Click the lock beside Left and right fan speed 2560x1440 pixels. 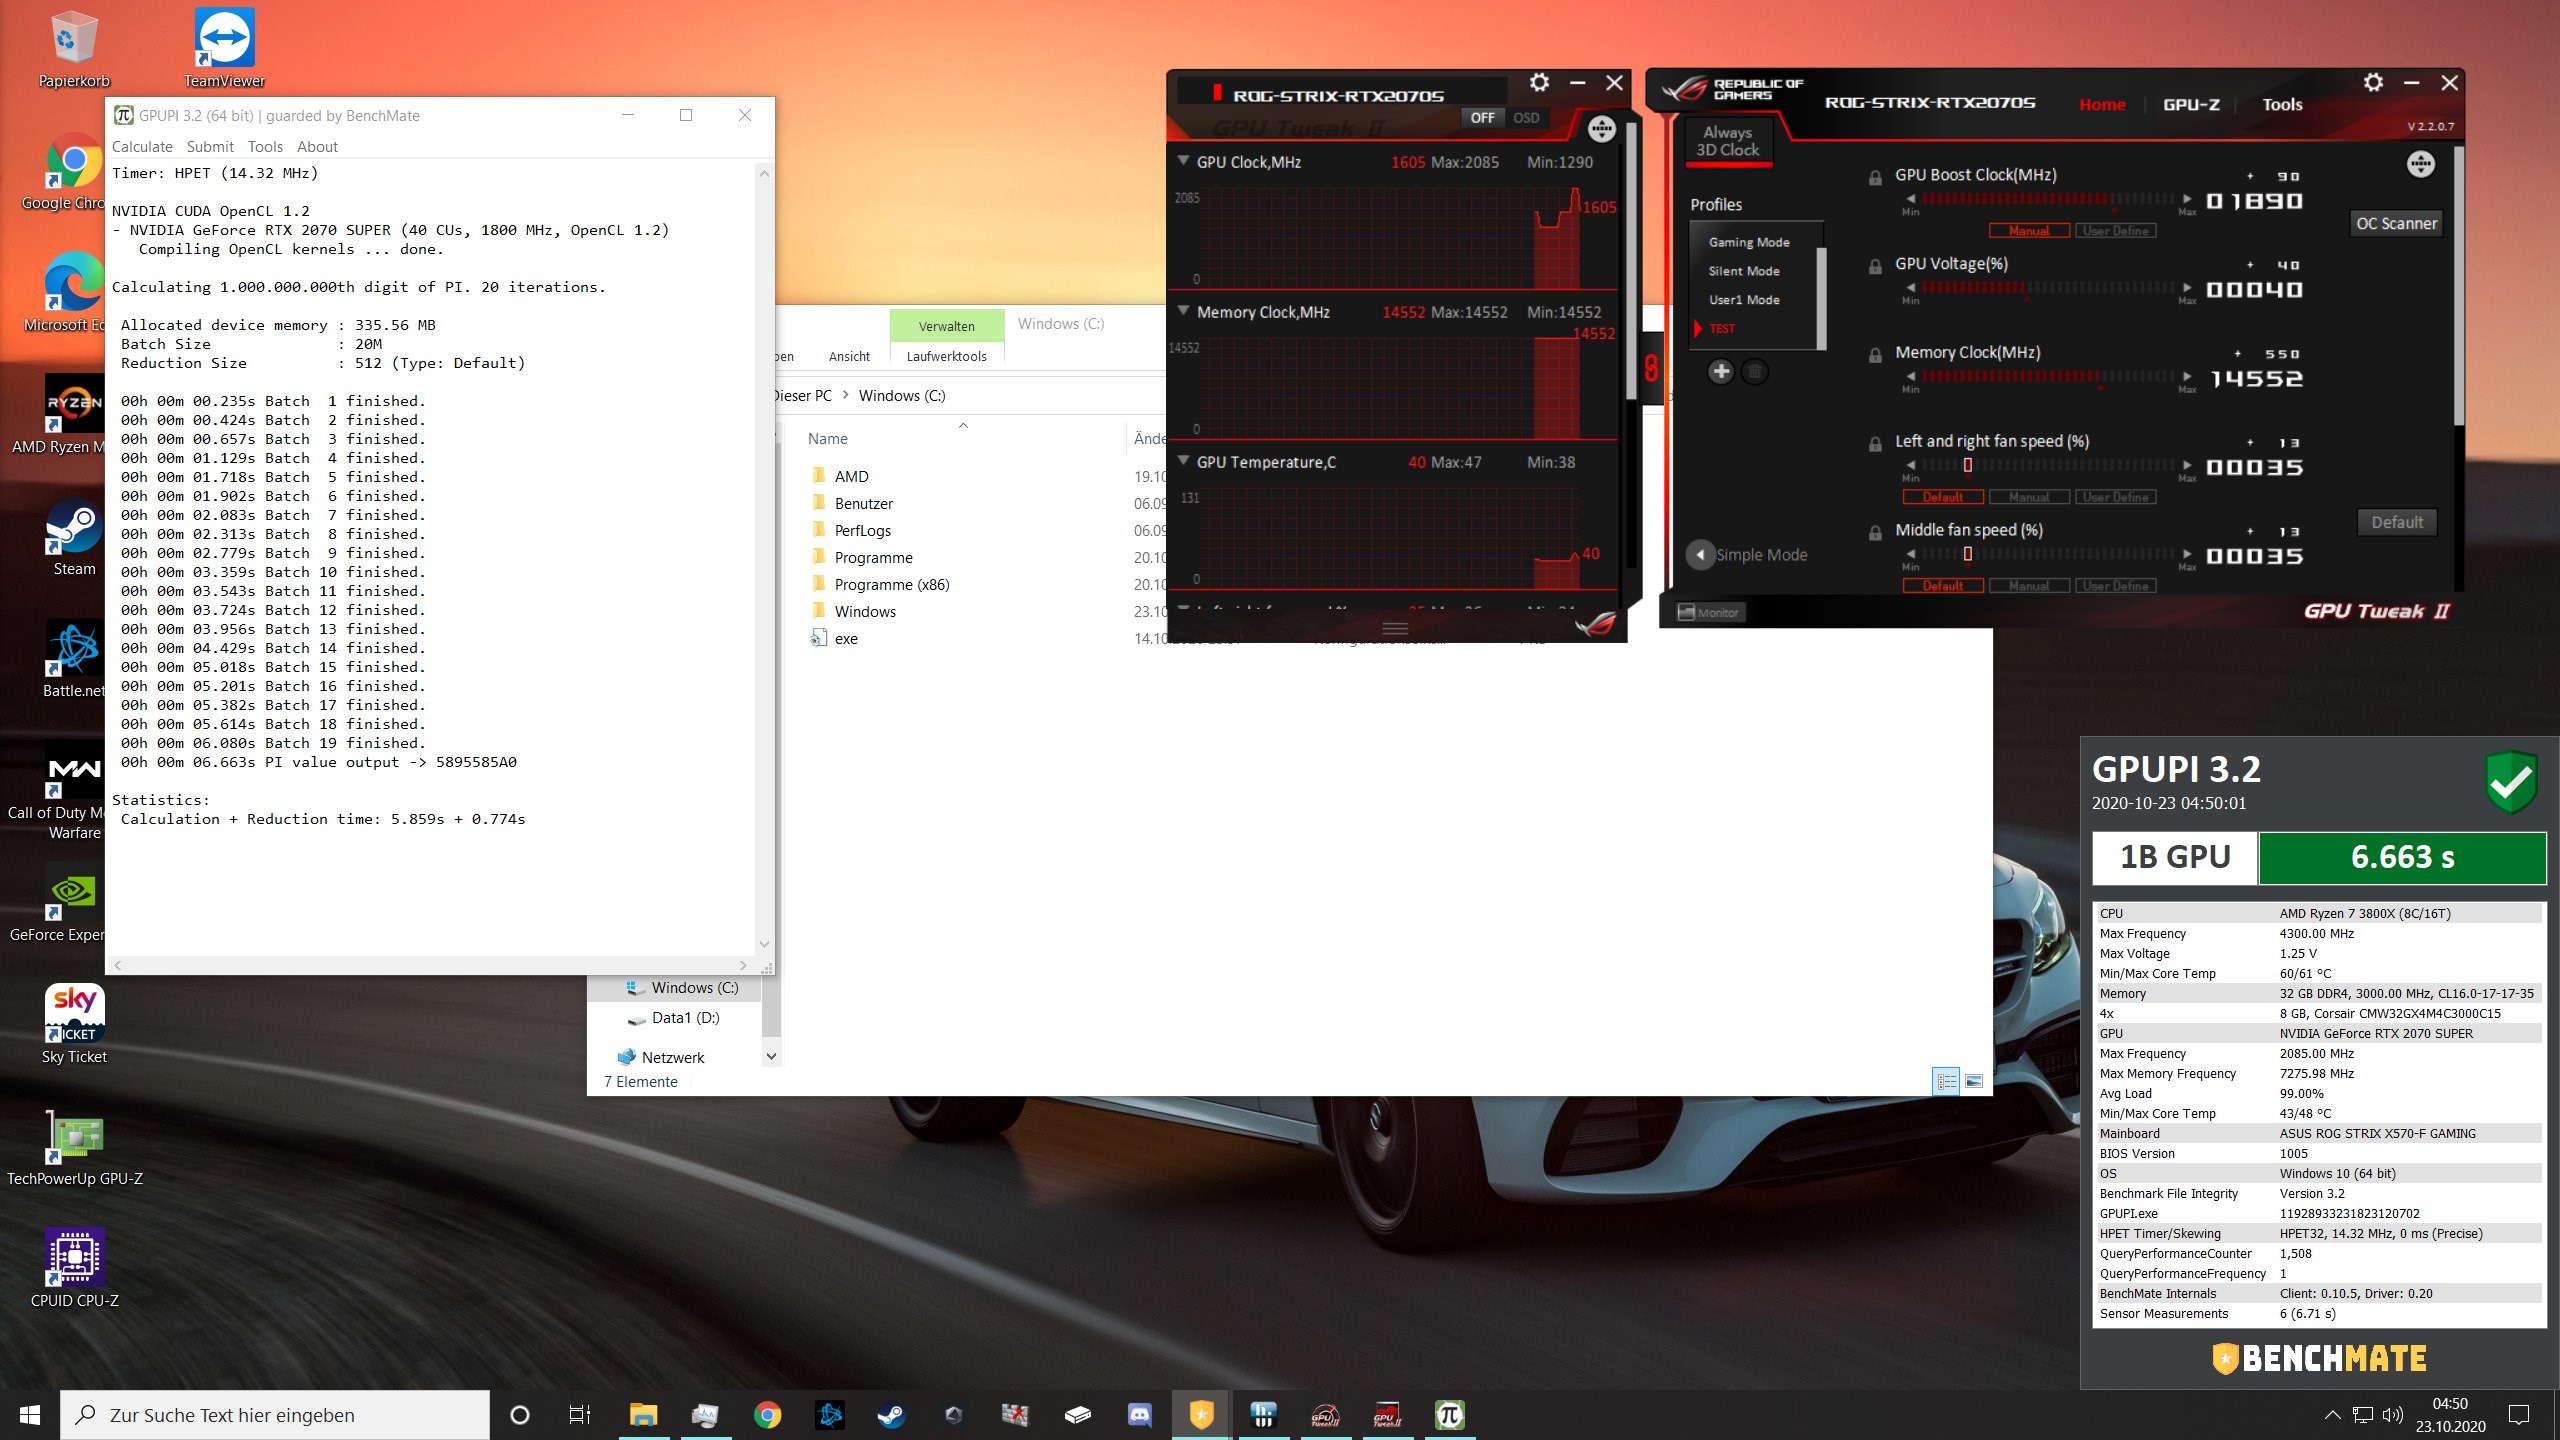[1875, 445]
